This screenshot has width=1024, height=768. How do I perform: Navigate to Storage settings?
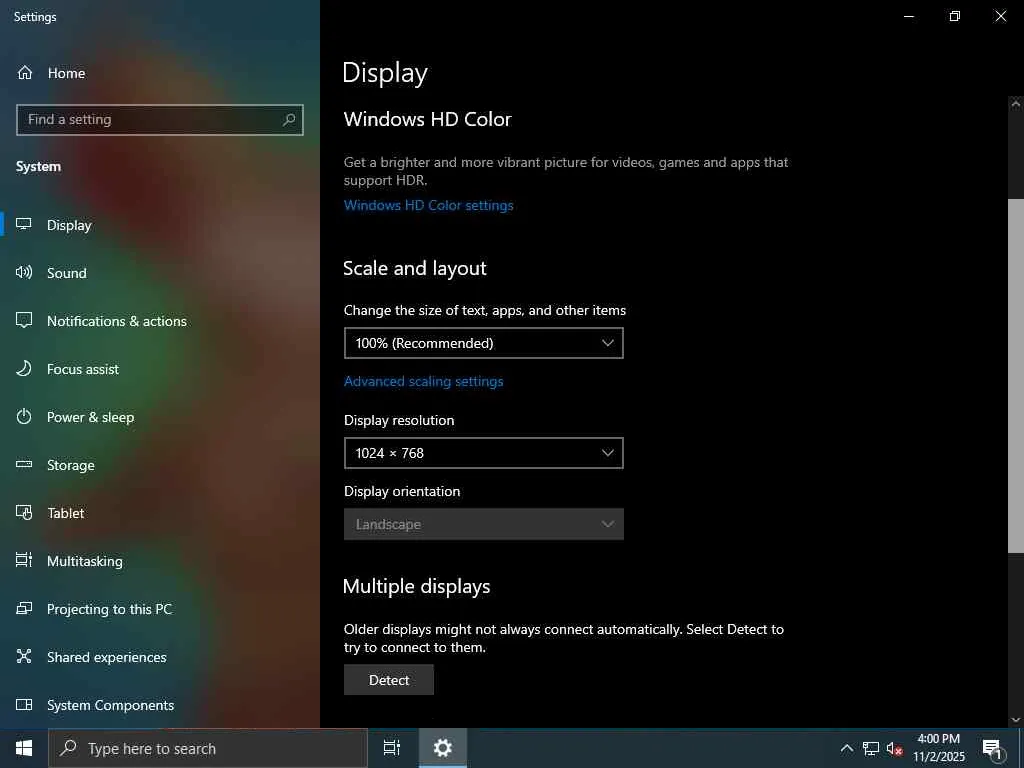[x=160, y=465]
